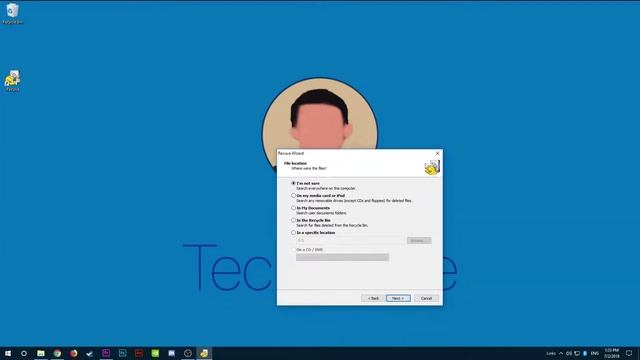
Task: Click the Browse button
Action: 419,240
